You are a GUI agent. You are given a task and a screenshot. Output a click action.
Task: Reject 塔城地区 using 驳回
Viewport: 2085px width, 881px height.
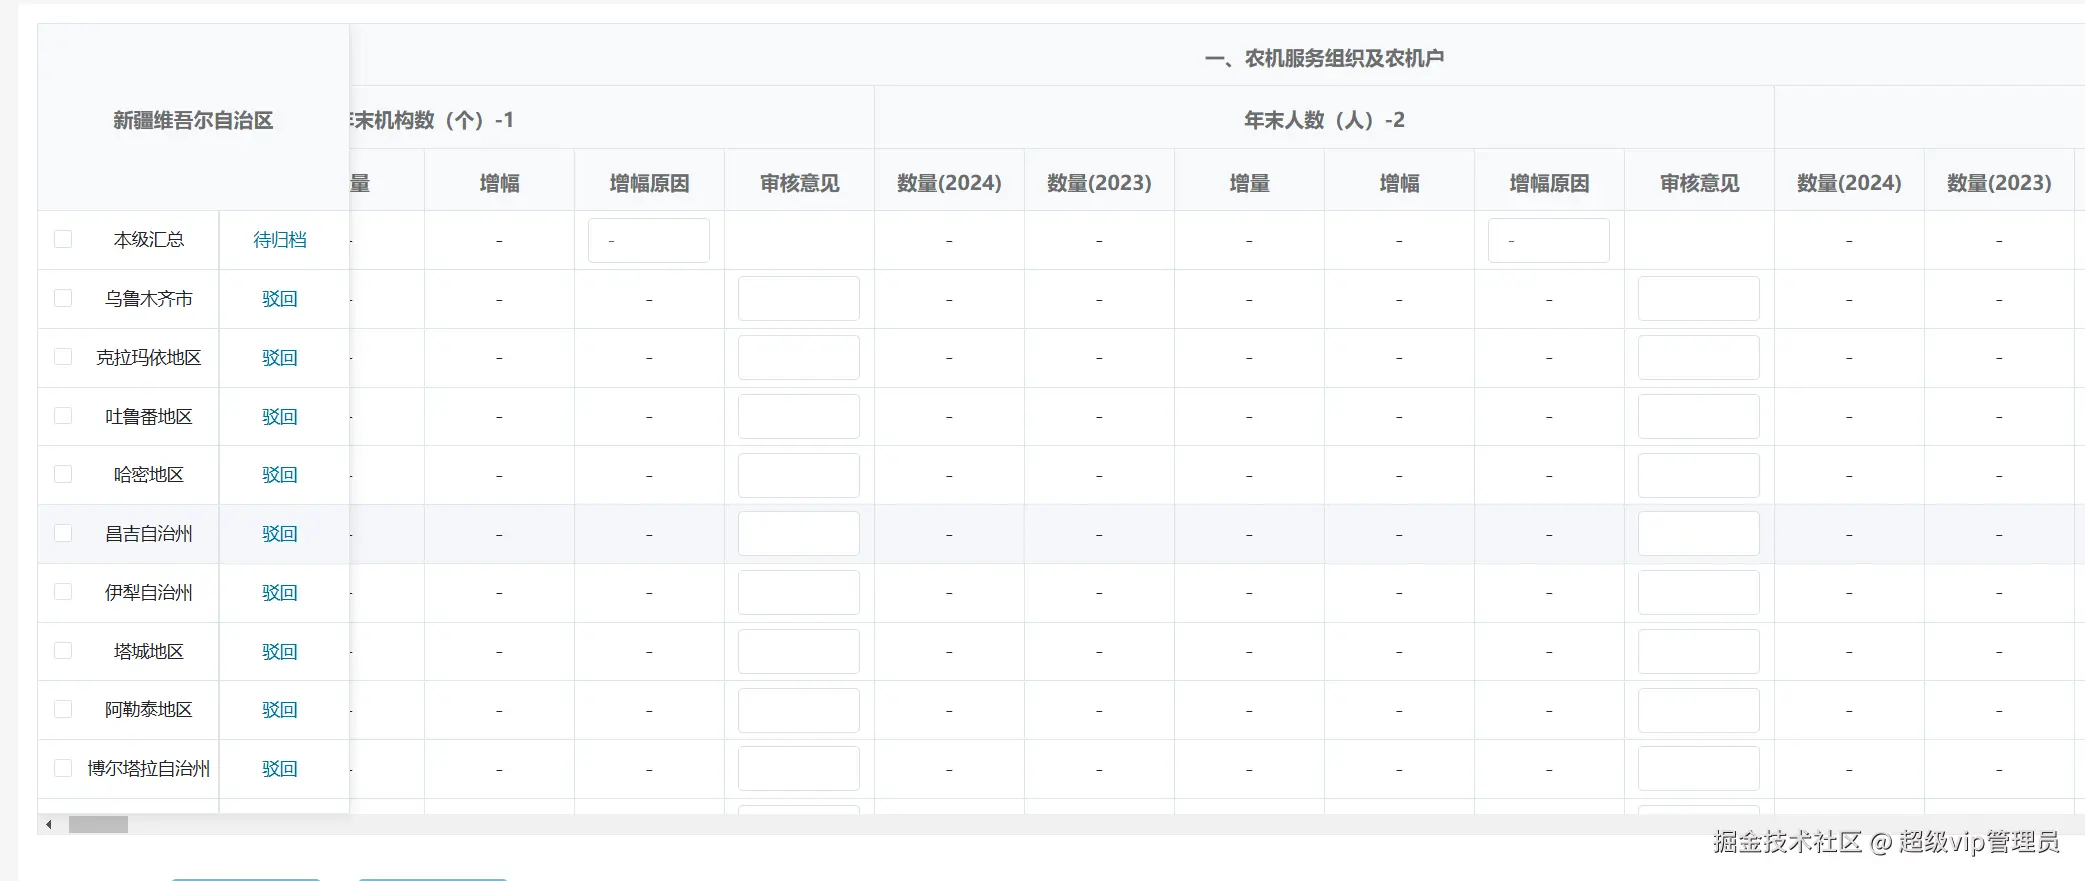(x=280, y=652)
